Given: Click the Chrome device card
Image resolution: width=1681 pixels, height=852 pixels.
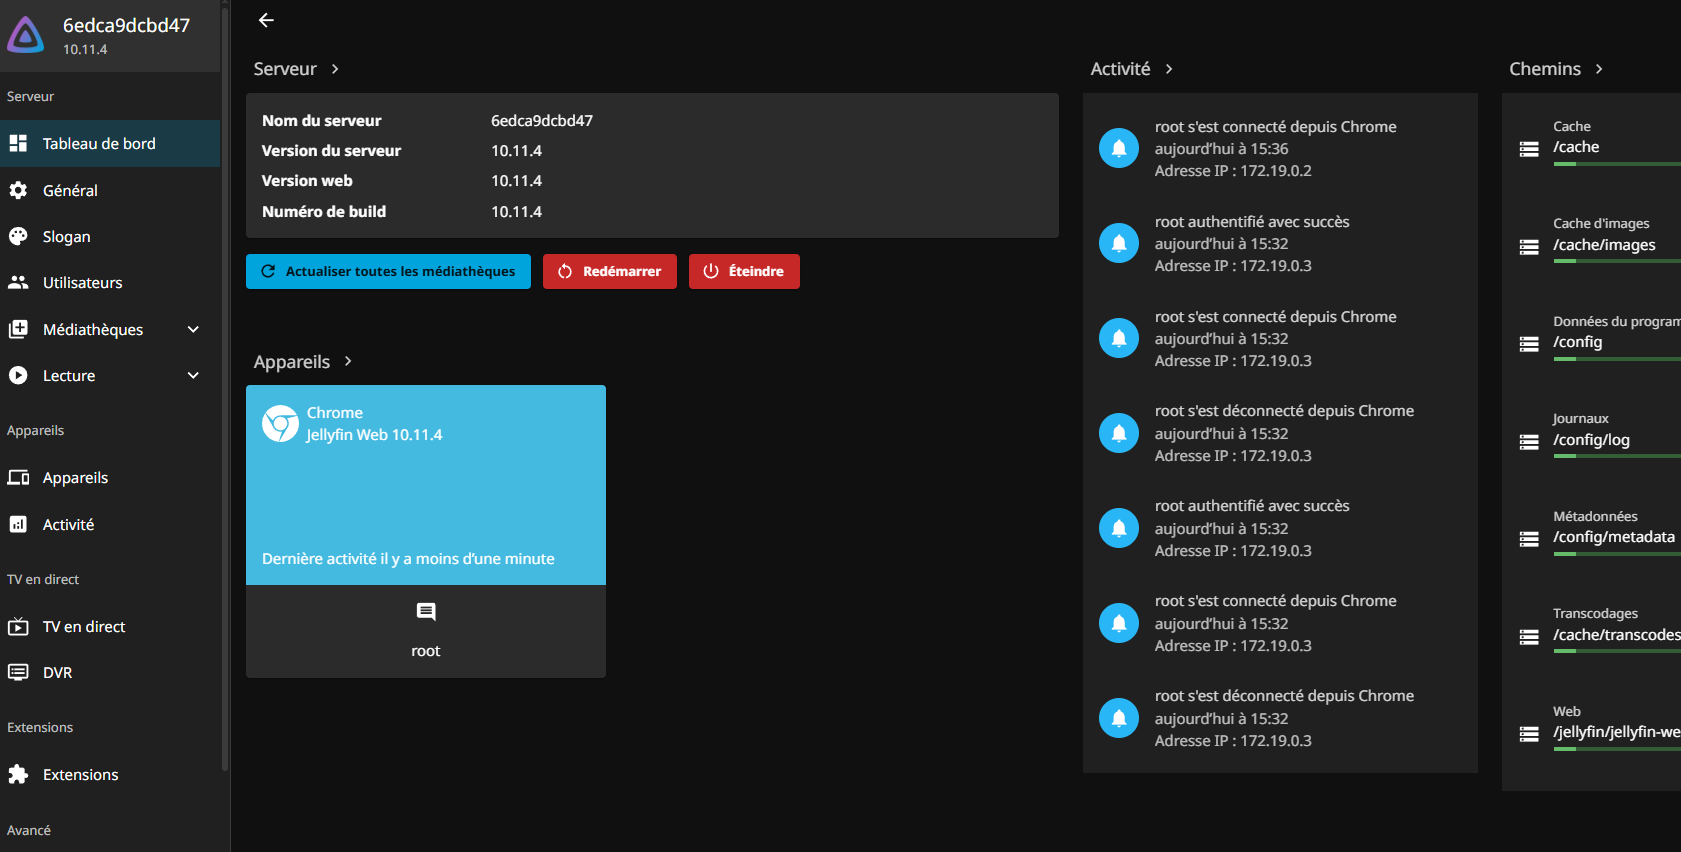Looking at the screenshot, I should 425,485.
